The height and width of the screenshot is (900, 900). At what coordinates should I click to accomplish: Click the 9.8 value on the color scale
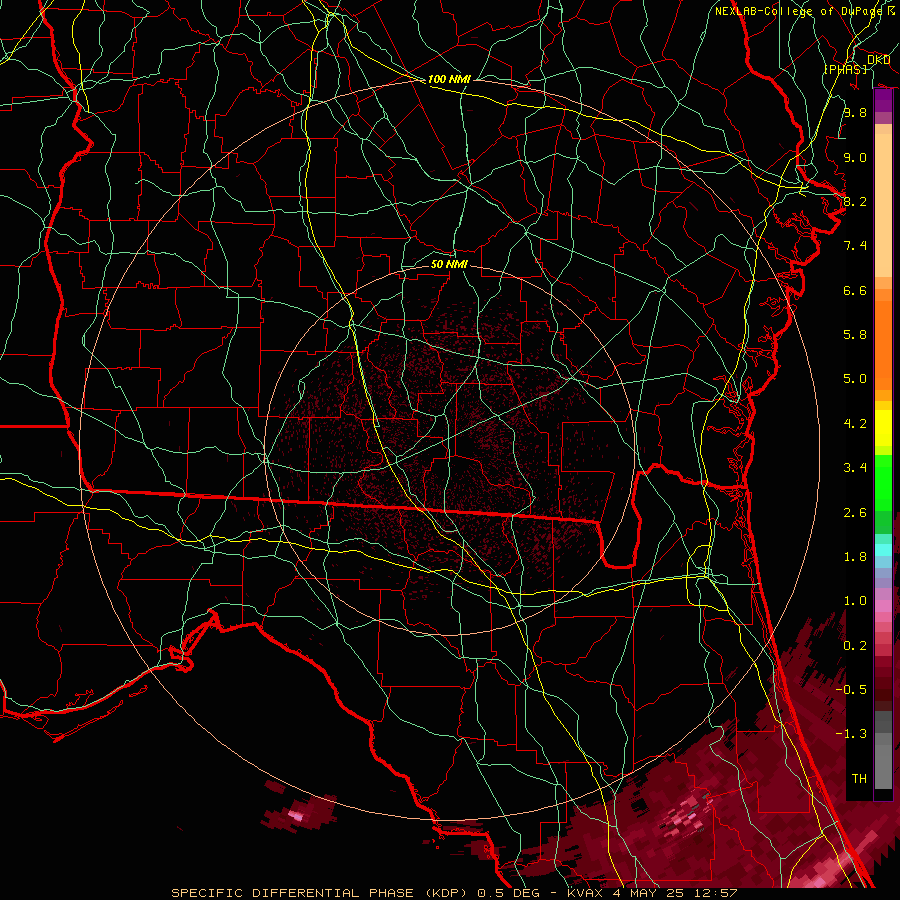tap(855, 112)
